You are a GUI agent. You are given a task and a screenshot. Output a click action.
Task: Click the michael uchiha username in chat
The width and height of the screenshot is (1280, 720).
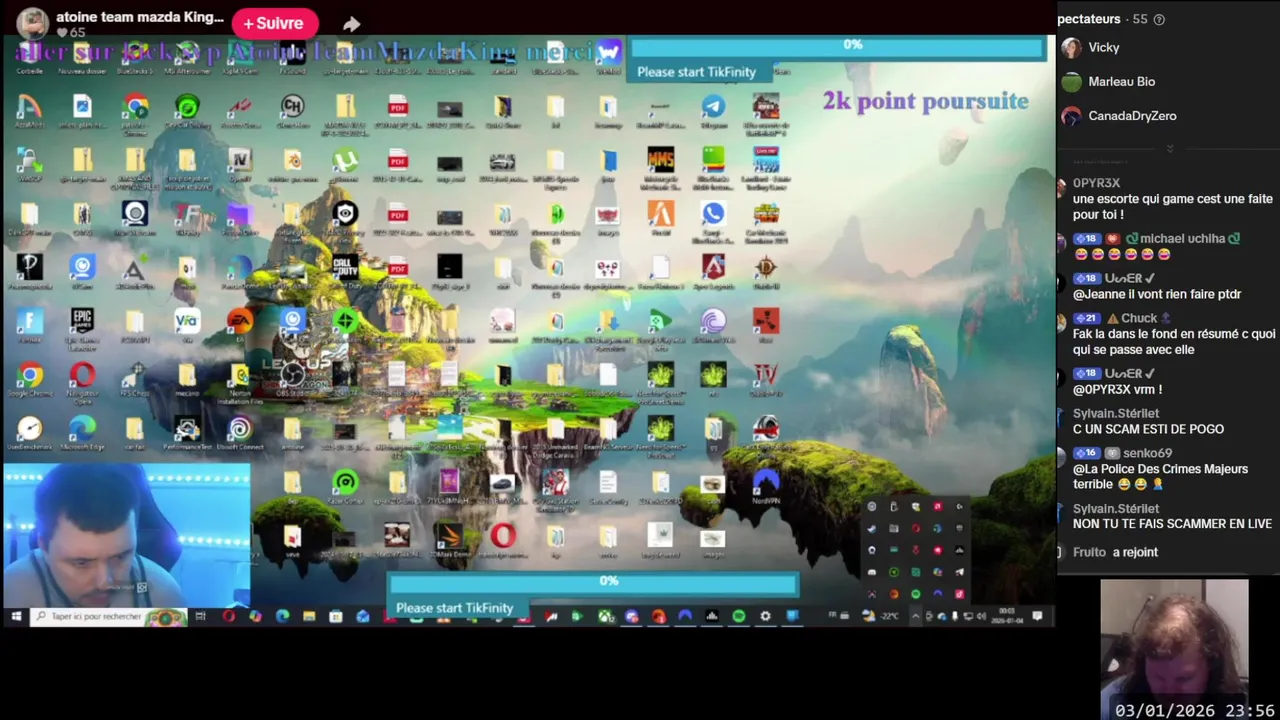1182,239
